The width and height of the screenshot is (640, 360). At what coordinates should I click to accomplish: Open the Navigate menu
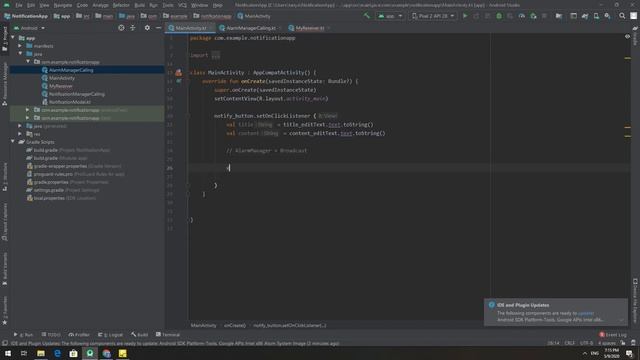click(63, 5)
